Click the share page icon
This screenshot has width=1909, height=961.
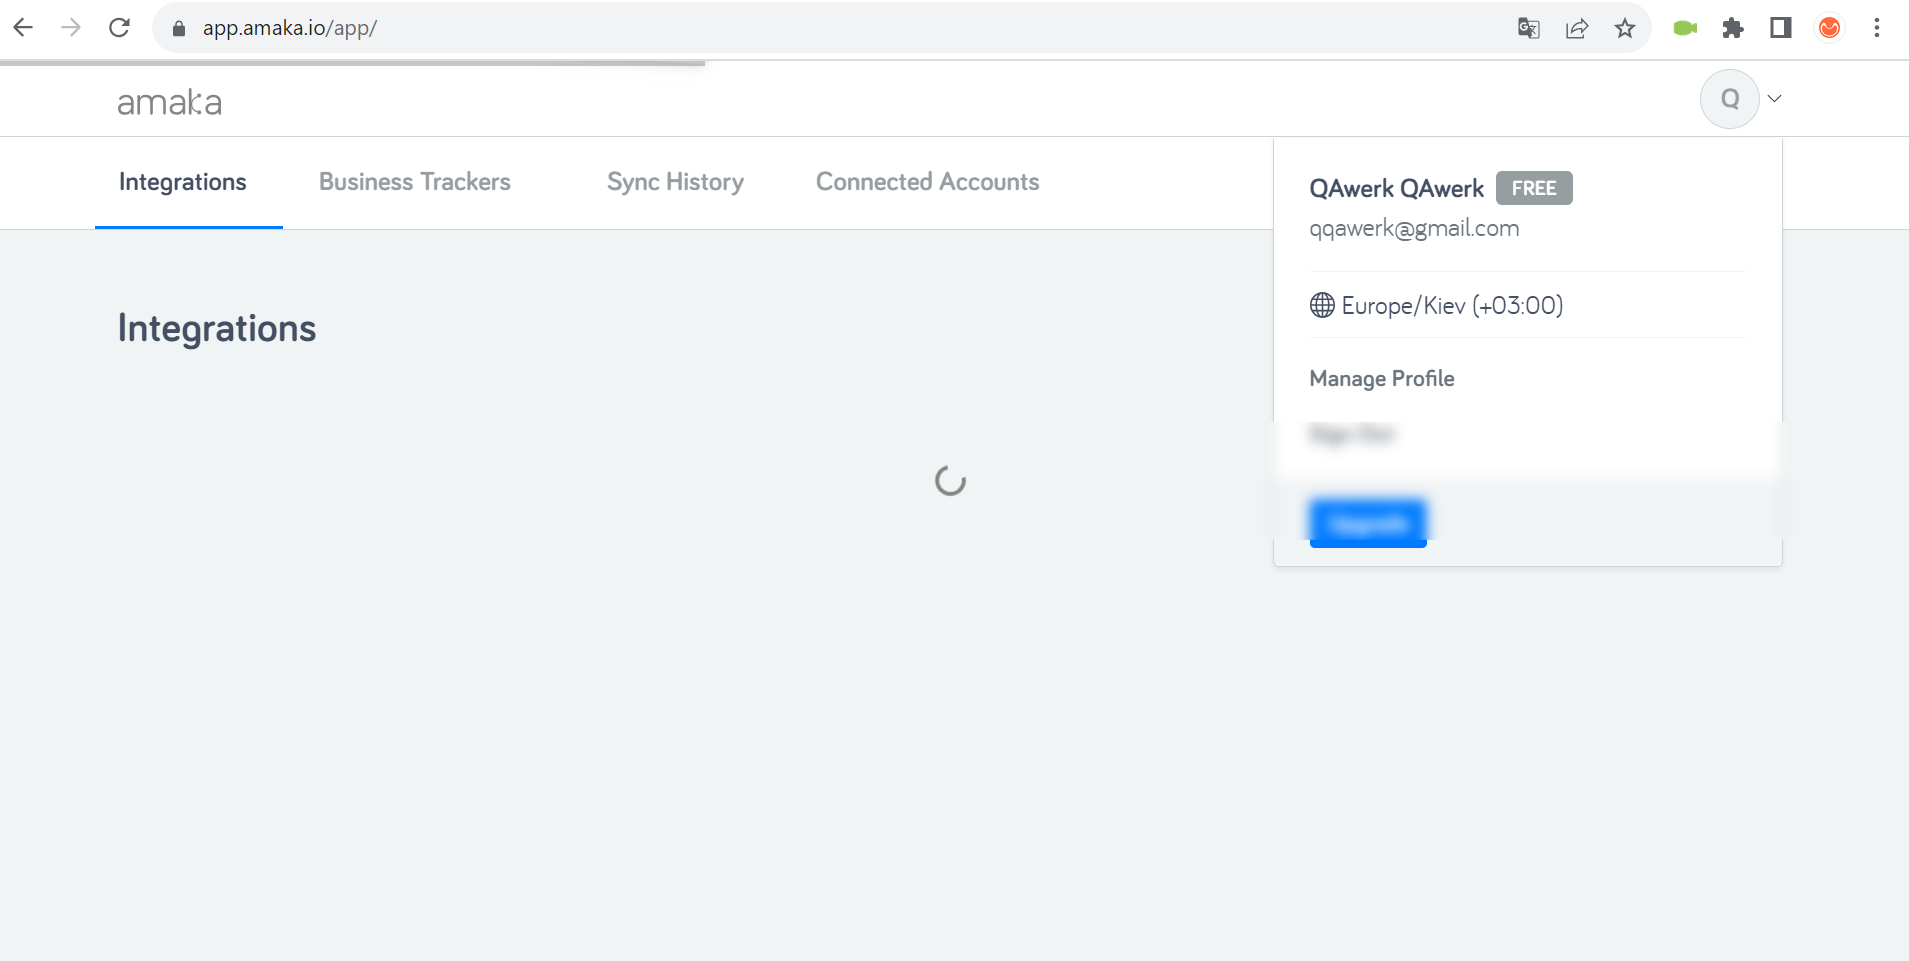coord(1577,28)
